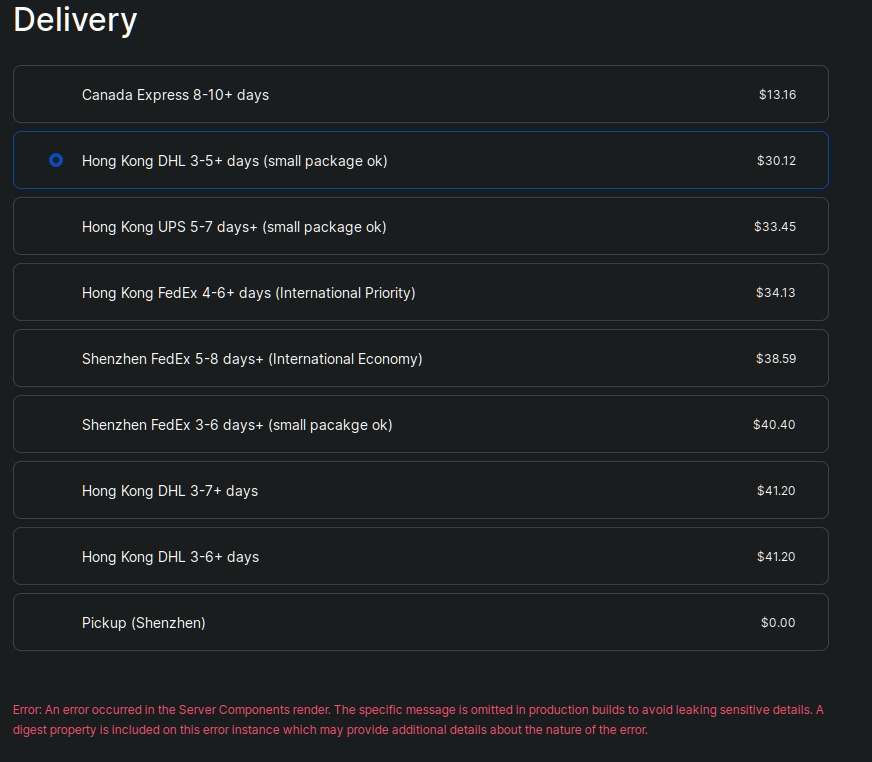Click the selected Hong Kong DHL 3-5+ days radio
The height and width of the screenshot is (762, 872).
pyautogui.click(x=56, y=160)
